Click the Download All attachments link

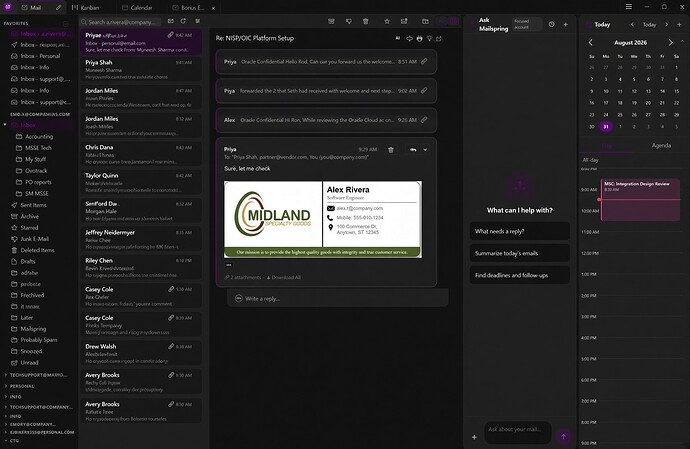coord(284,277)
